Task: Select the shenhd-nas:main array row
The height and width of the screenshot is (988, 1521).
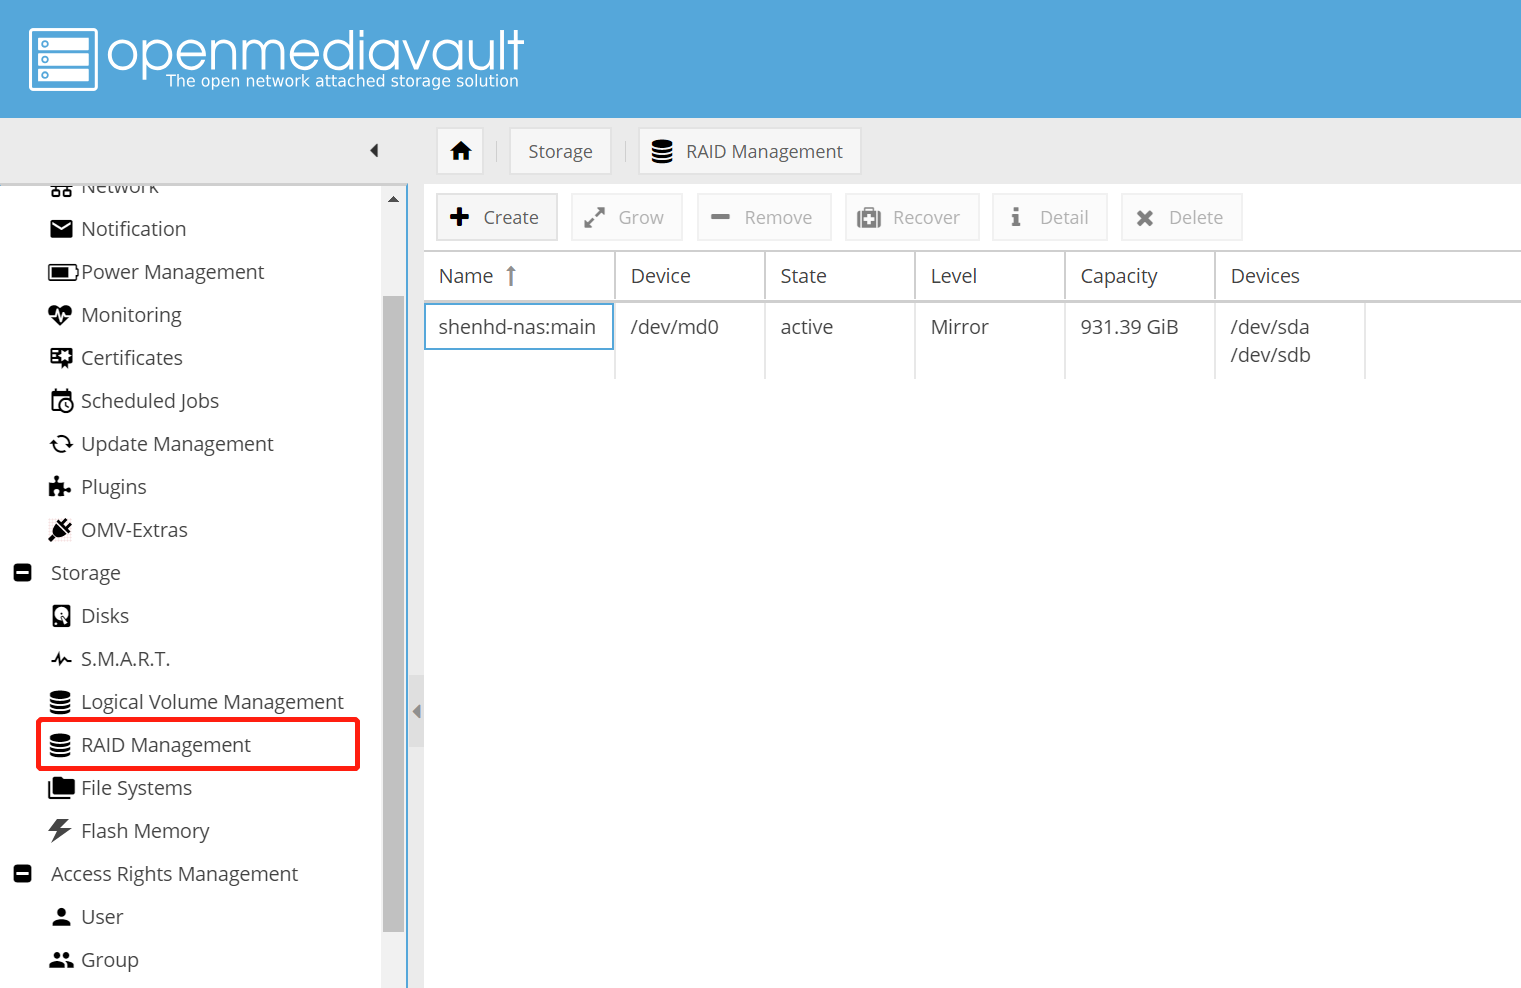Action: click(519, 327)
